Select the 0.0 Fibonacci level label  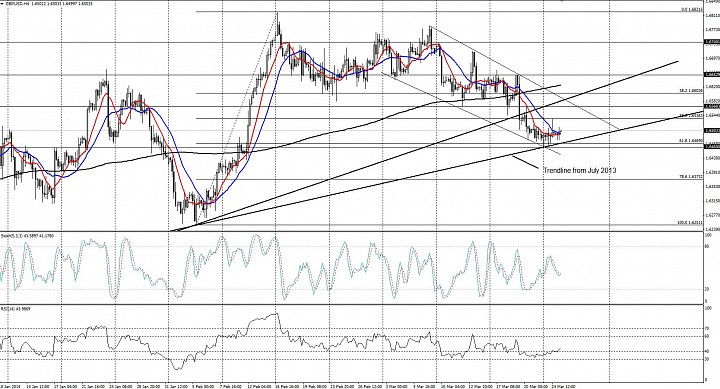(x=692, y=9)
